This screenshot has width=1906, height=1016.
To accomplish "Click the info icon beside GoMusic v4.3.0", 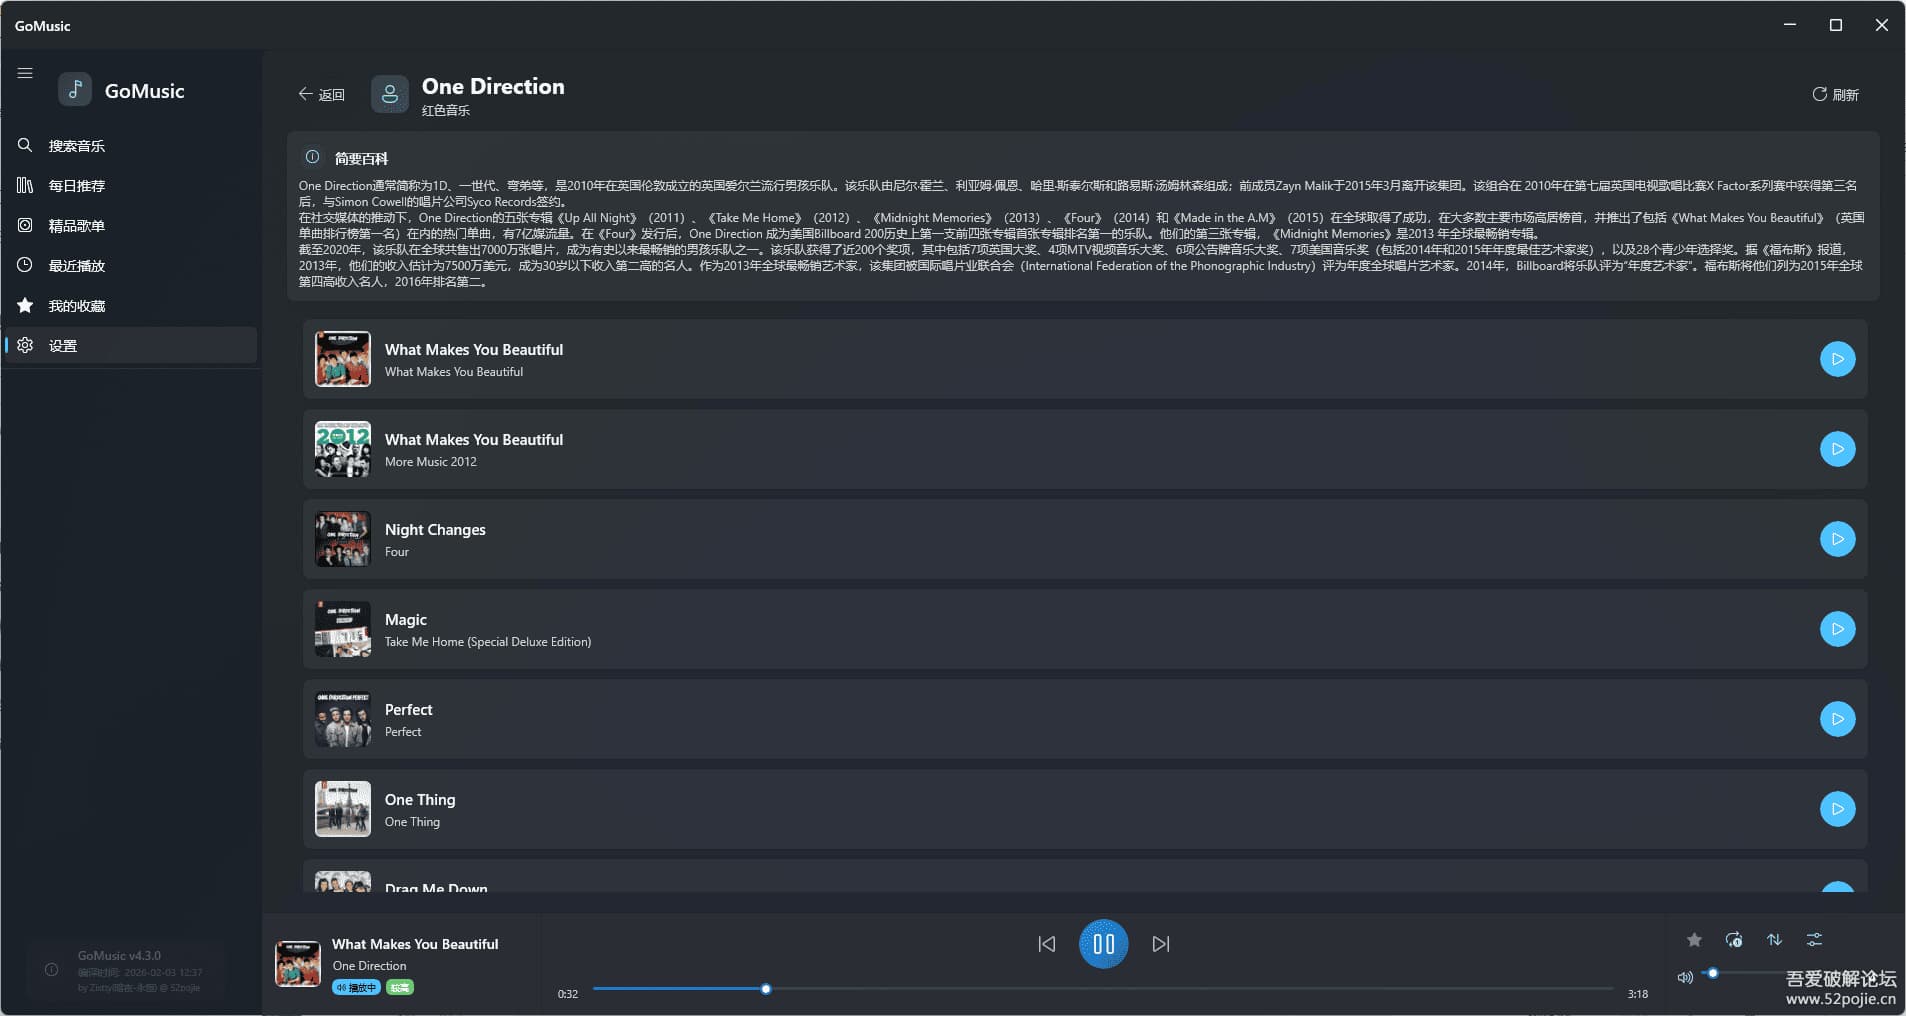I will 51,969.
